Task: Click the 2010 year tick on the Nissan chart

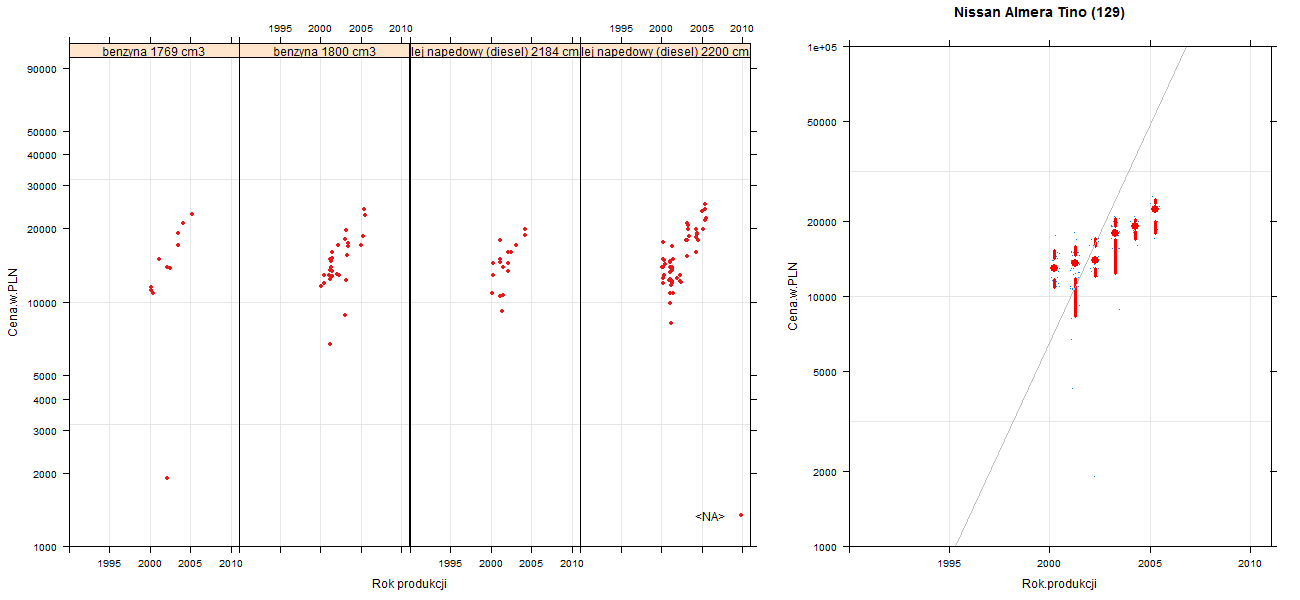Action: (x=1251, y=564)
